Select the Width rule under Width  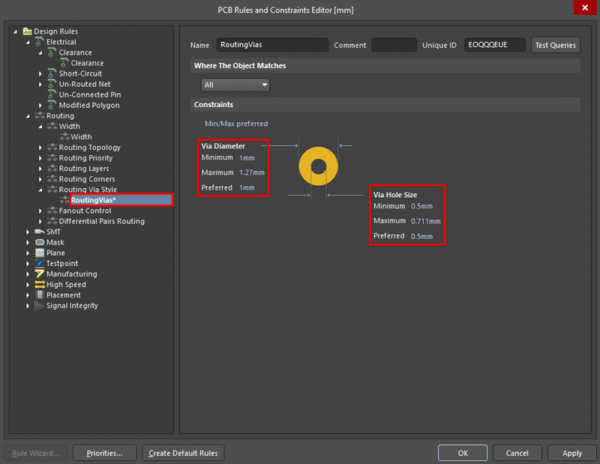(81, 137)
